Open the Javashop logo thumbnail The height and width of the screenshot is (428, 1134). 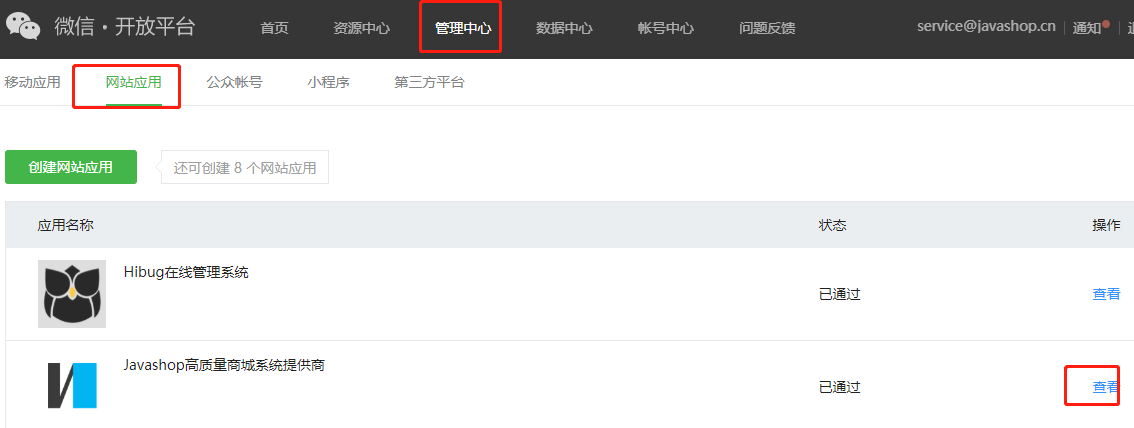pyautogui.click(x=72, y=385)
